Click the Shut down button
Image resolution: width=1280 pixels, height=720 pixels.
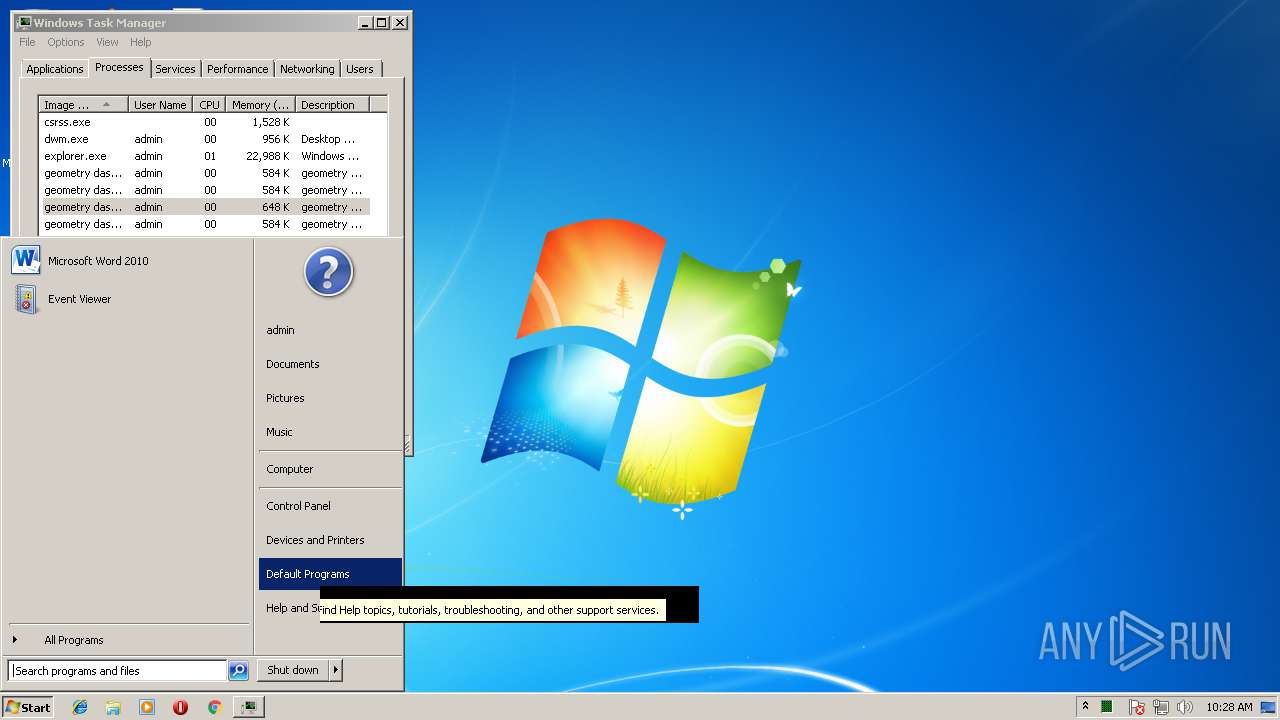tap(293, 670)
